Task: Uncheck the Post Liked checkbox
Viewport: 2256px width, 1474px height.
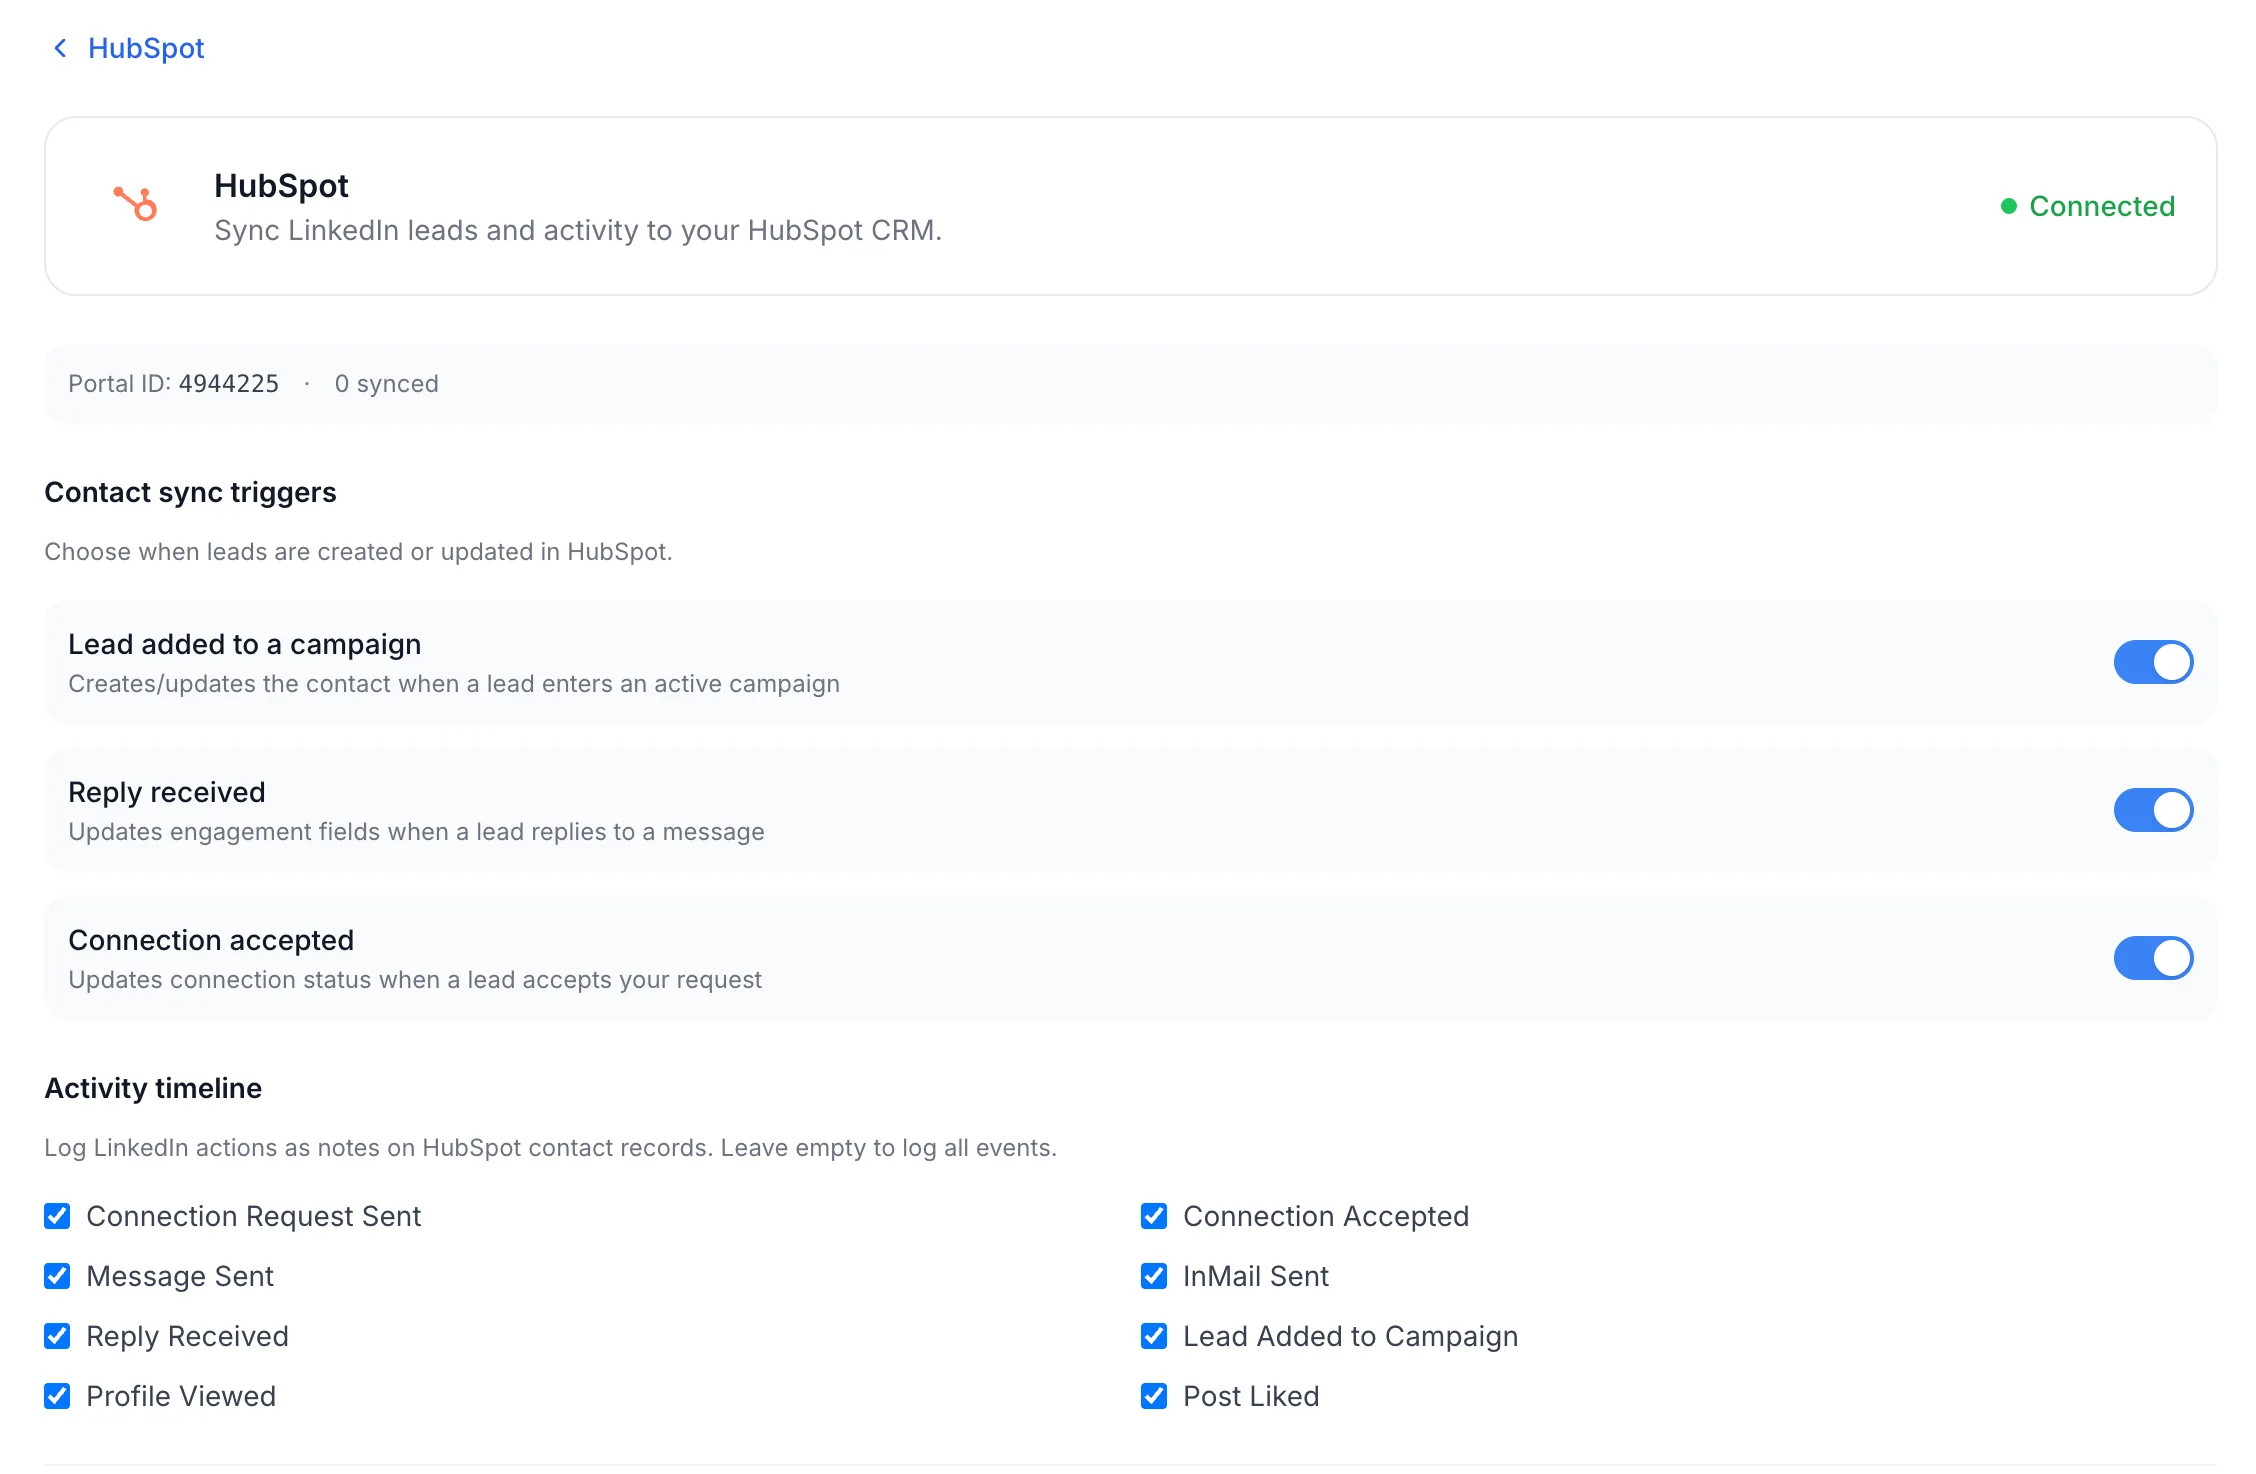Action: click(1154, 1396)
